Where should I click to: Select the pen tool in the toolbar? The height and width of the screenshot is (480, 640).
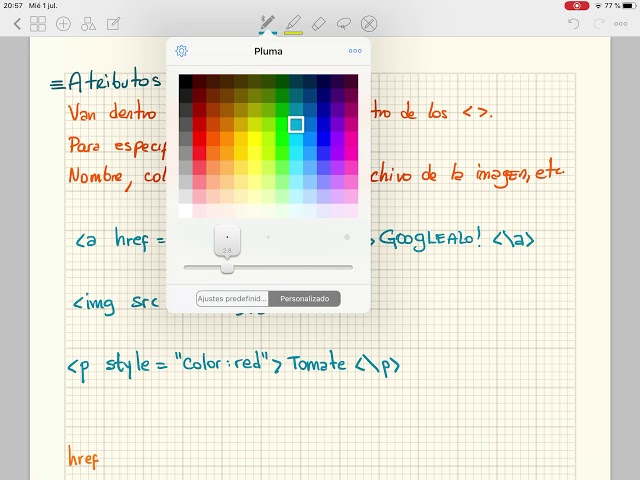tap(268, 23)
